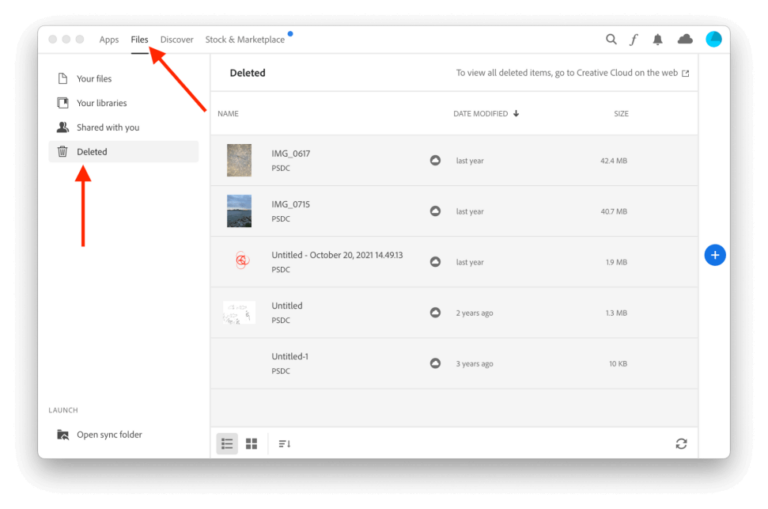The height and width of the screenshot is (509, 768).
Task: Click cloud status icon for IMG_0617
Action: pyautogui.click(x=435, y=160)
